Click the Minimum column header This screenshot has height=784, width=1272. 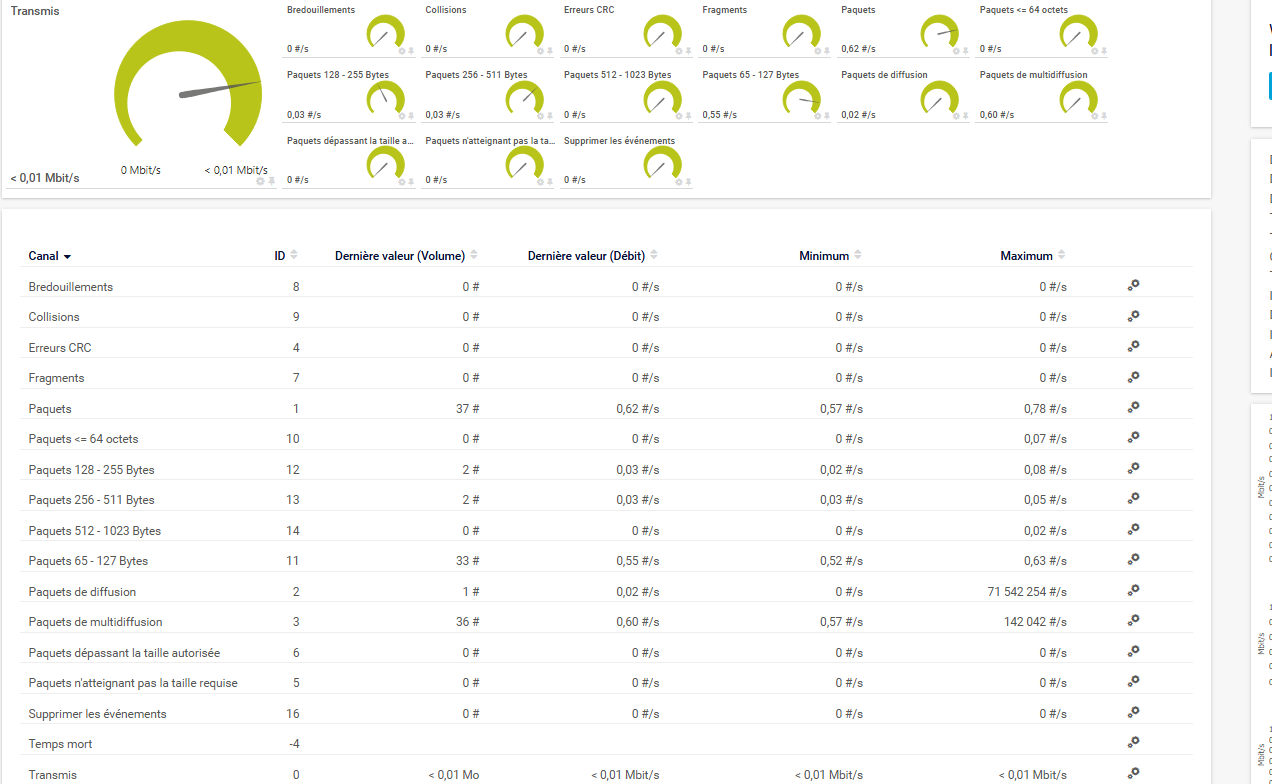point(823,256)
